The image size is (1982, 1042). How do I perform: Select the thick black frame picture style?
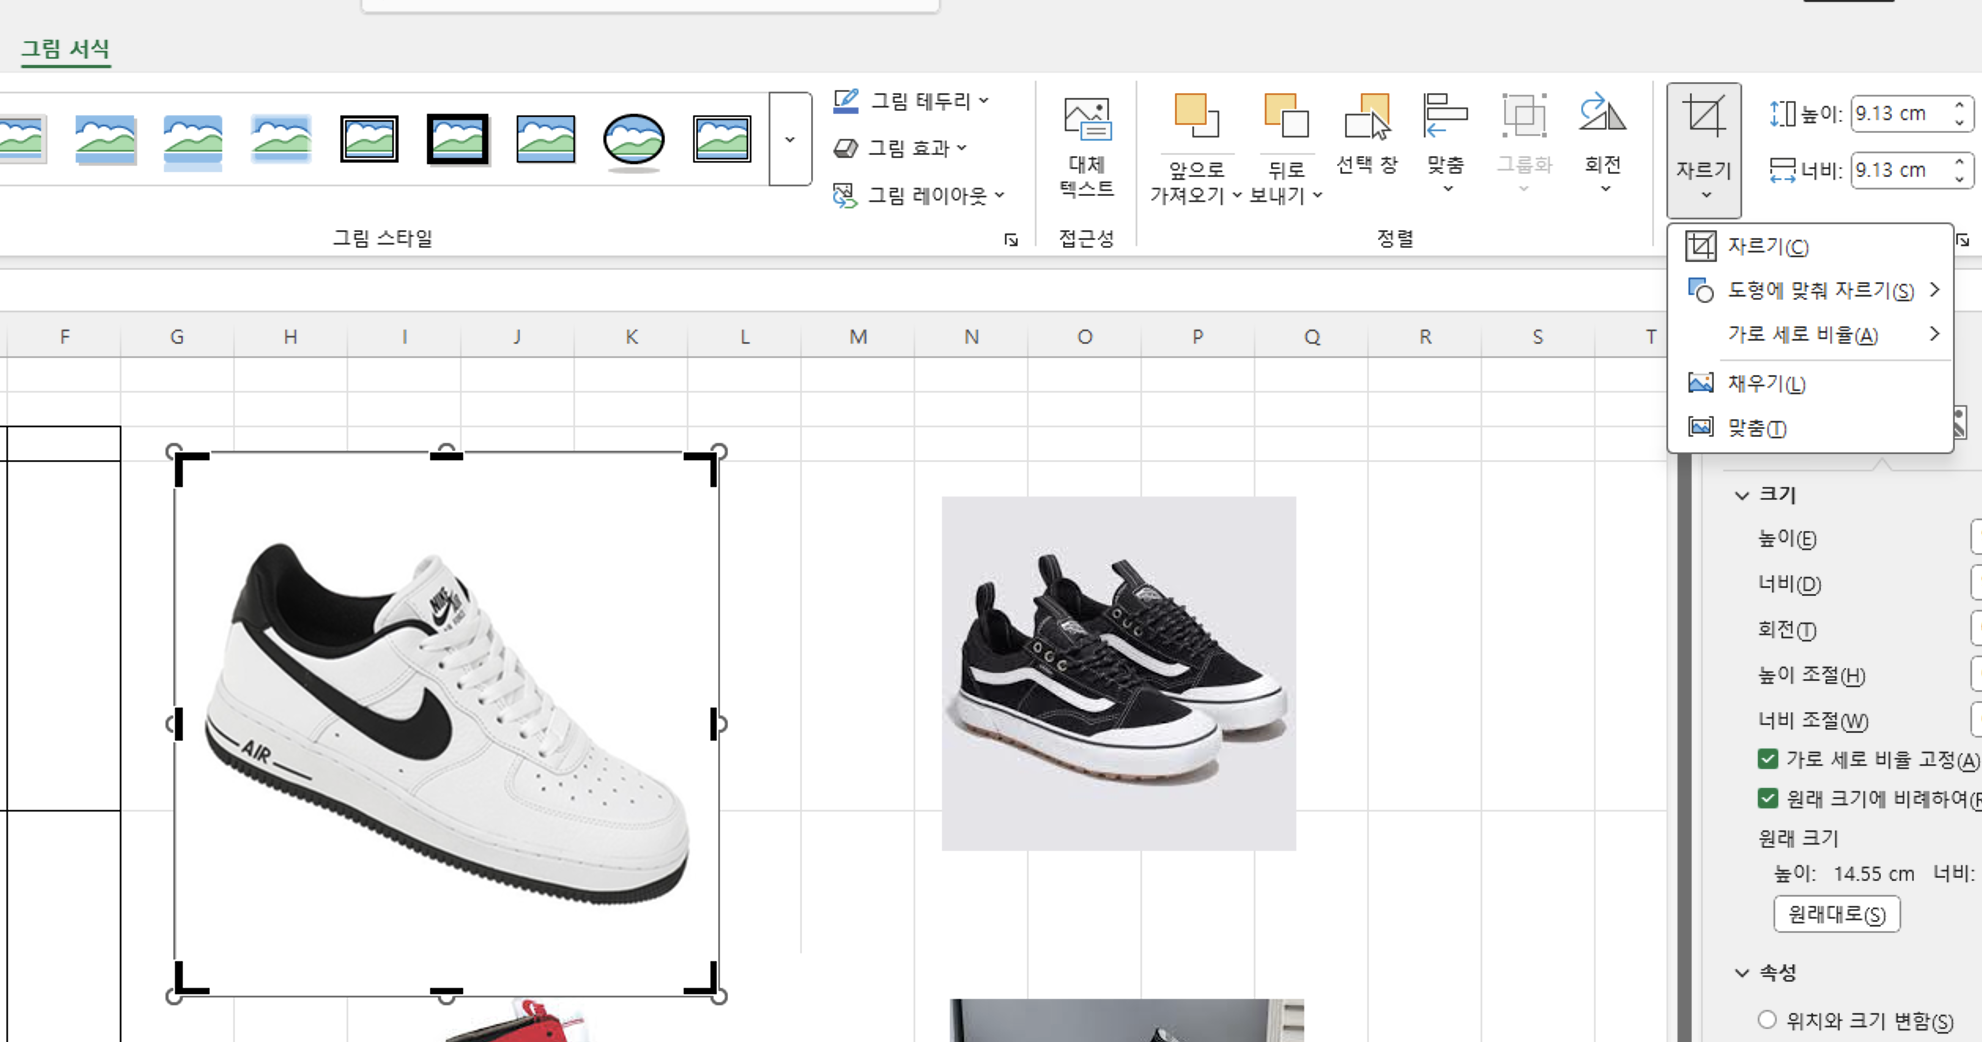(458, 139)
